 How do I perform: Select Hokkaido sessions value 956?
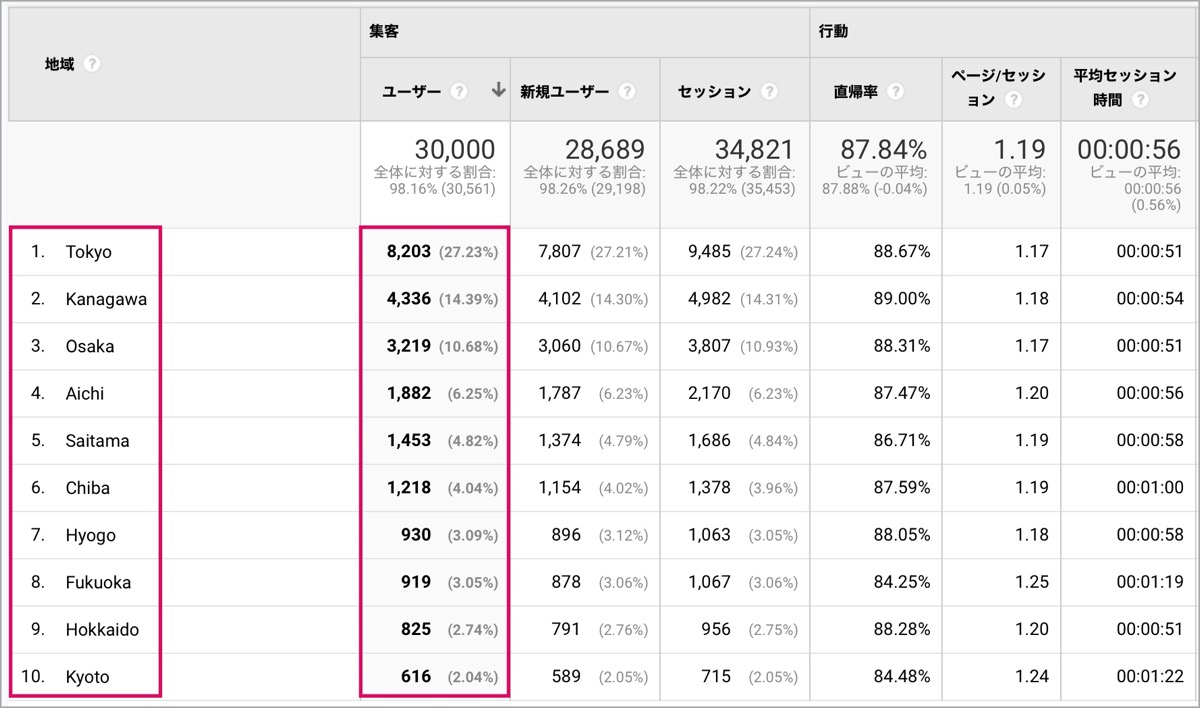[x=714, y=629]
